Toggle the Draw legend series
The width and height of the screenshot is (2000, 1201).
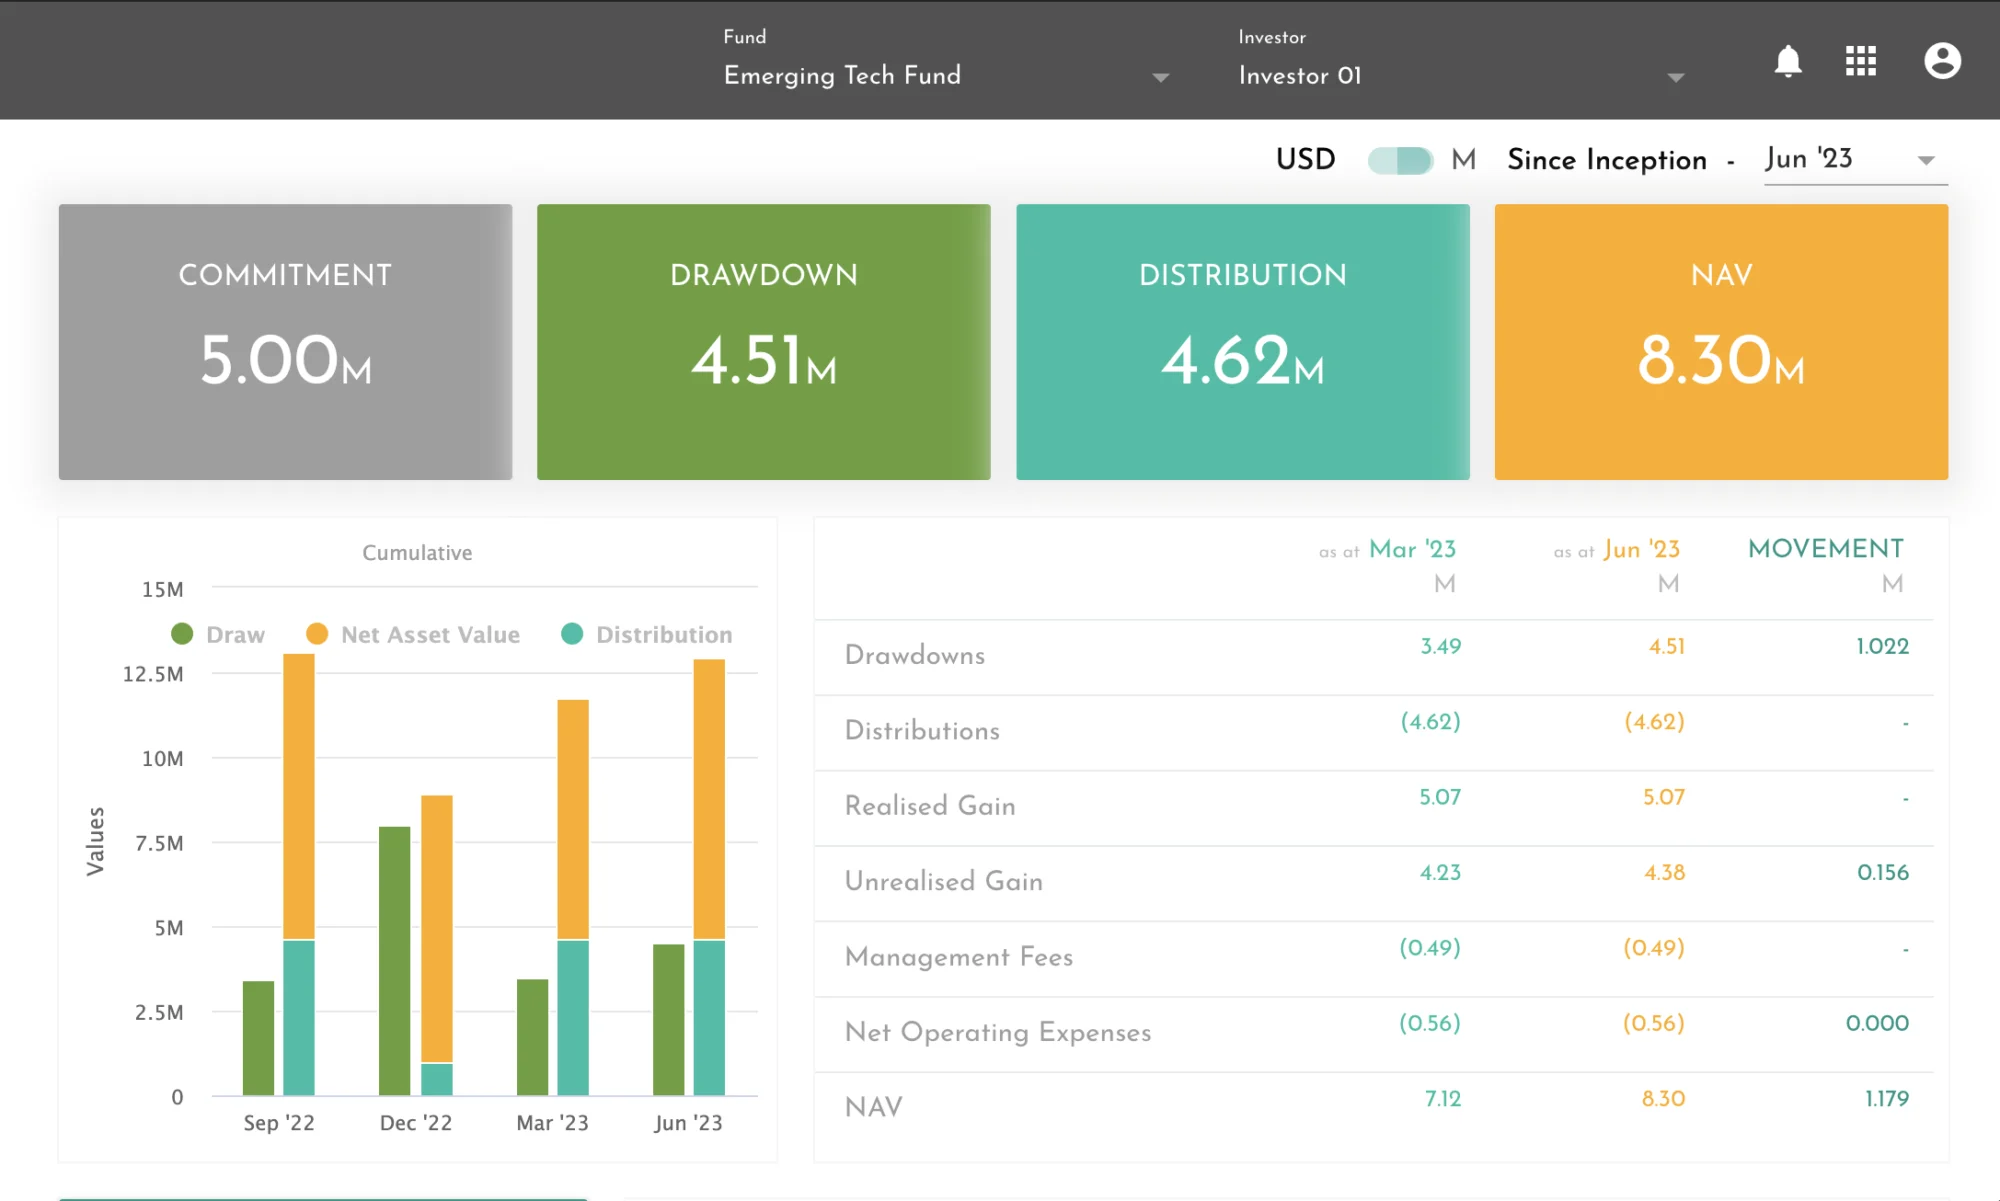pos(218,635)
